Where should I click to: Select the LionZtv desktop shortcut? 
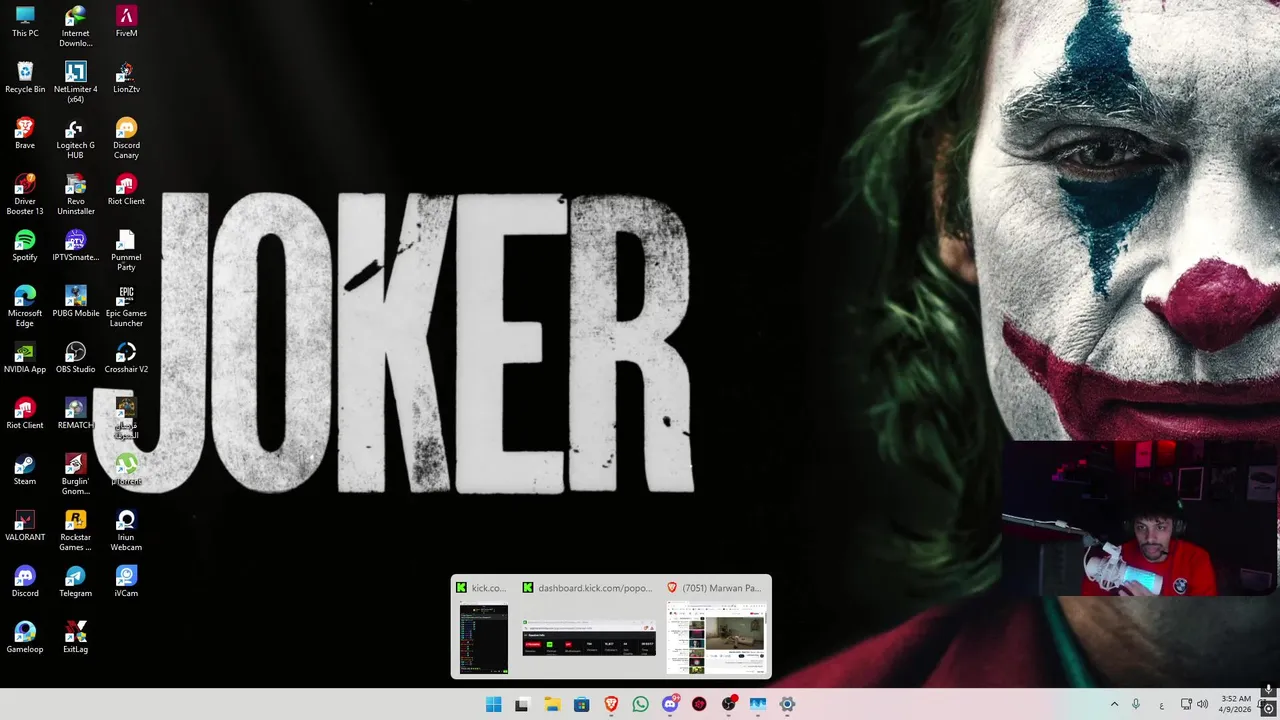[x=126, y=78]
